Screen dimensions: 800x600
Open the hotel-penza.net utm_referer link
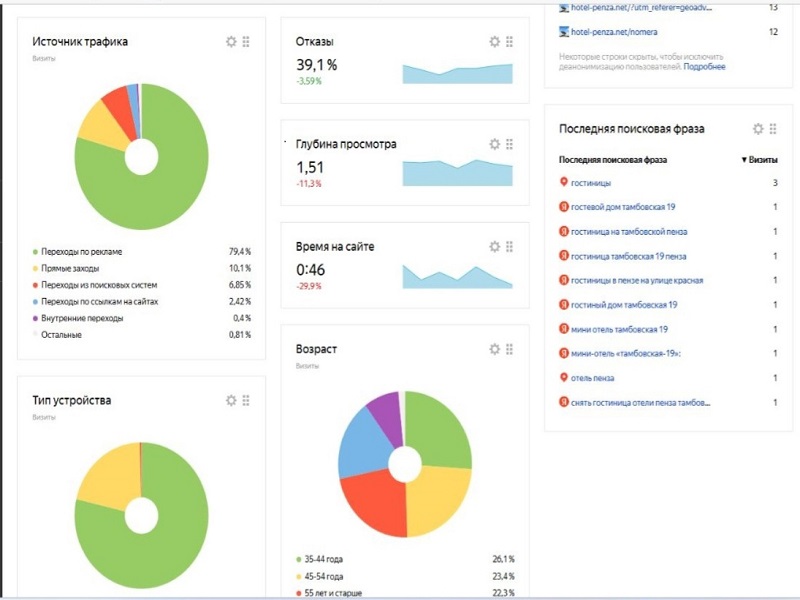click(641, 8)
